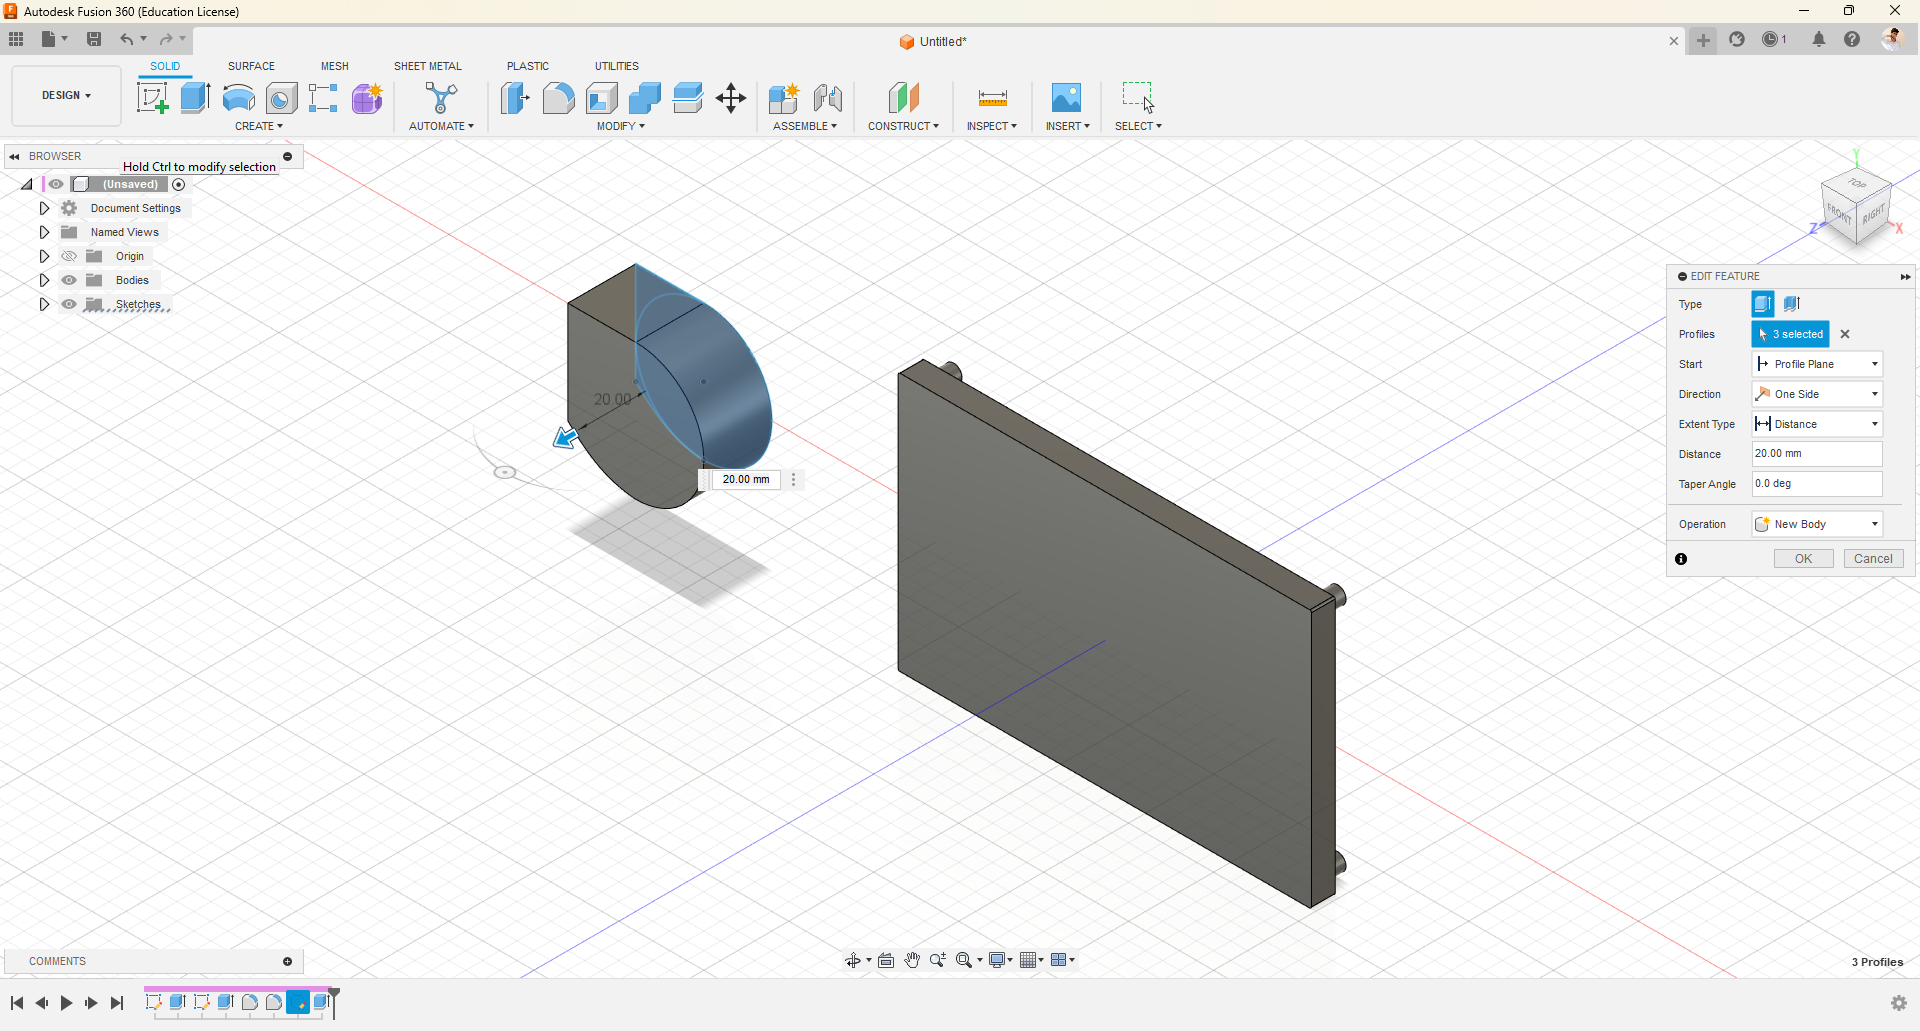
Task: Click the Distance field showing 20.00 mm
Action: (x=1817, y=454)
